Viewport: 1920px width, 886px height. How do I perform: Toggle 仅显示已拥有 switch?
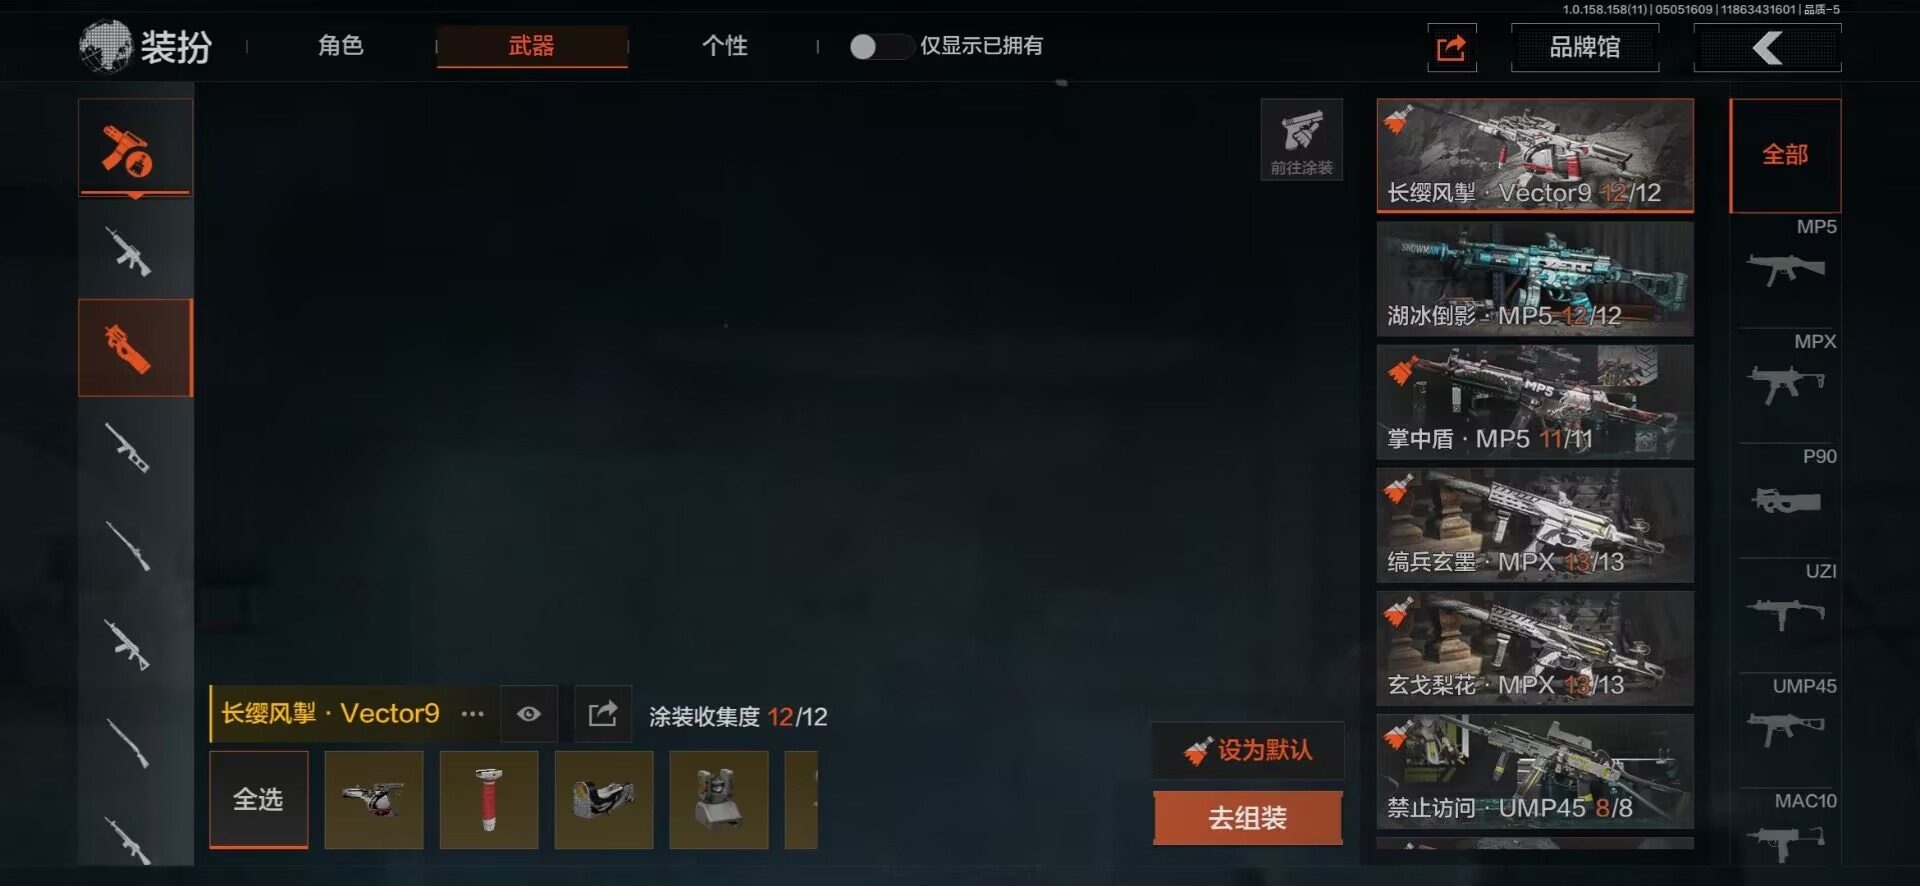879,46
